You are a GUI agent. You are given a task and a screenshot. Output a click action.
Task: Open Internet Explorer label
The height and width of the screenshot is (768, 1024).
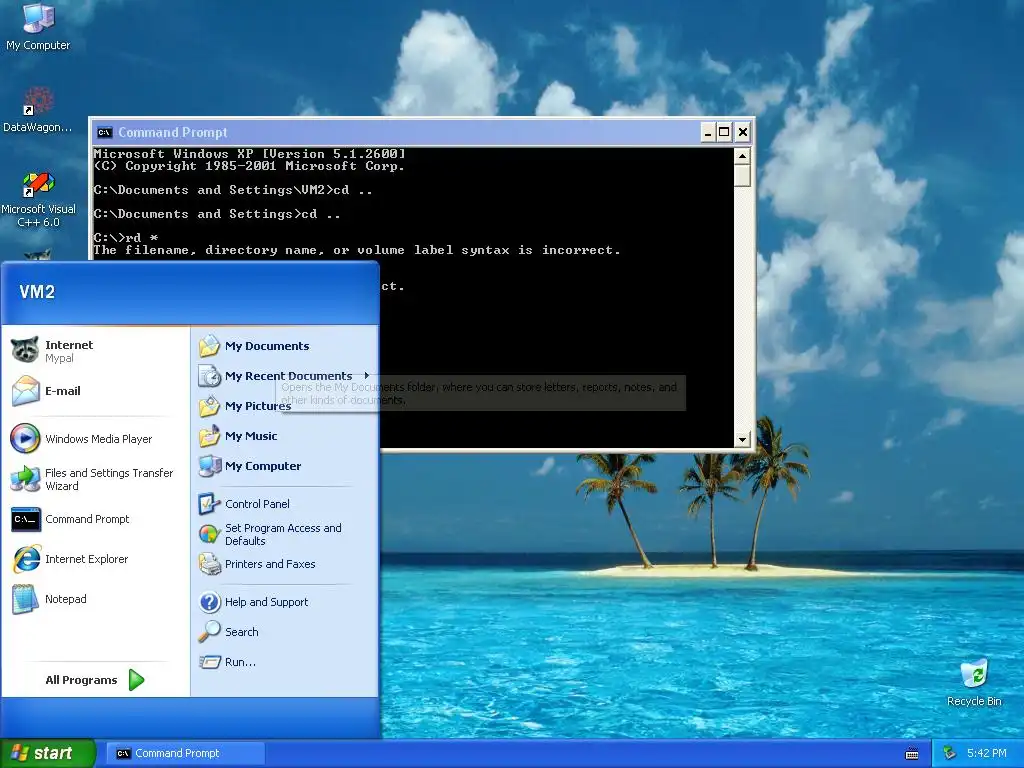(x=86, y=559)
